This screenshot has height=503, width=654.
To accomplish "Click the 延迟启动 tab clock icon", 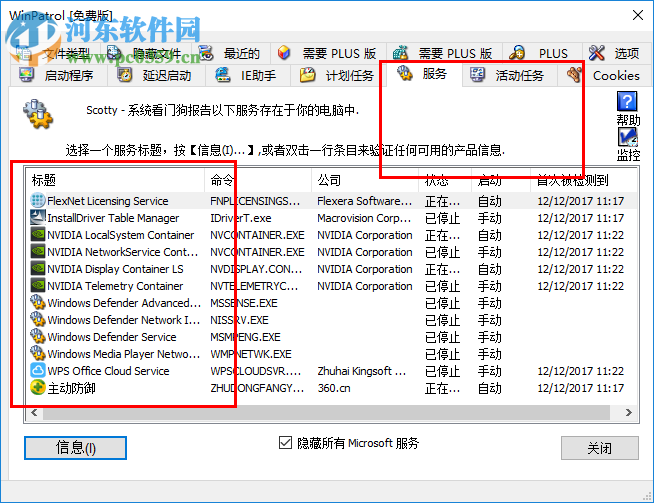I will pyautogui.click(x=124, y=75).
